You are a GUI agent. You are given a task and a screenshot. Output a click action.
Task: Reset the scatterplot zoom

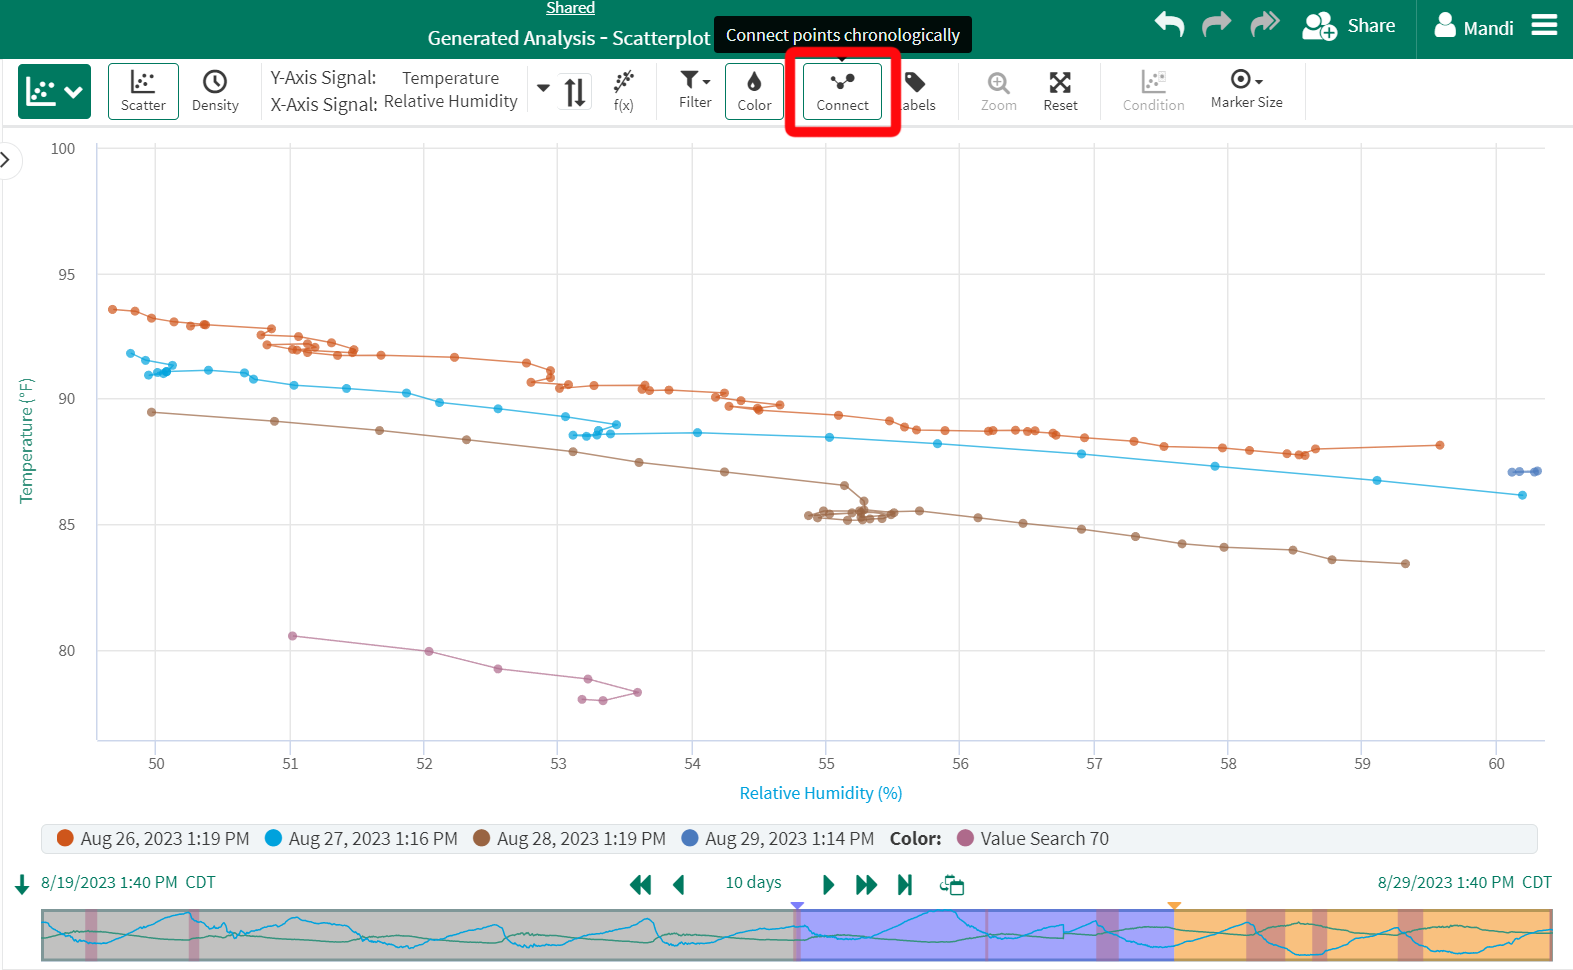[x=1060, y=91]
